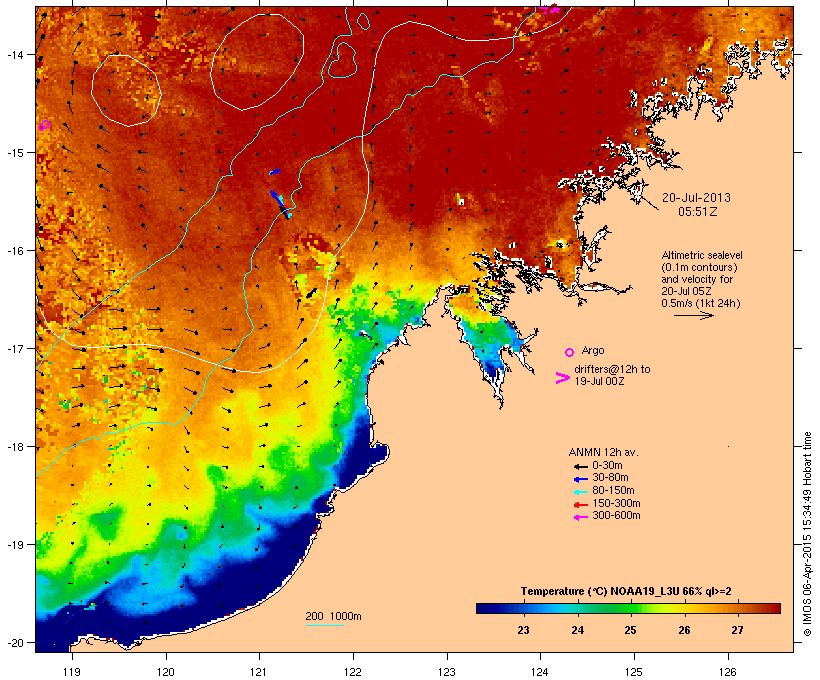This screenshot has height=680, width=820.
Task: Click the red 150-300m legend arrow
Action: tap(580, 505)
